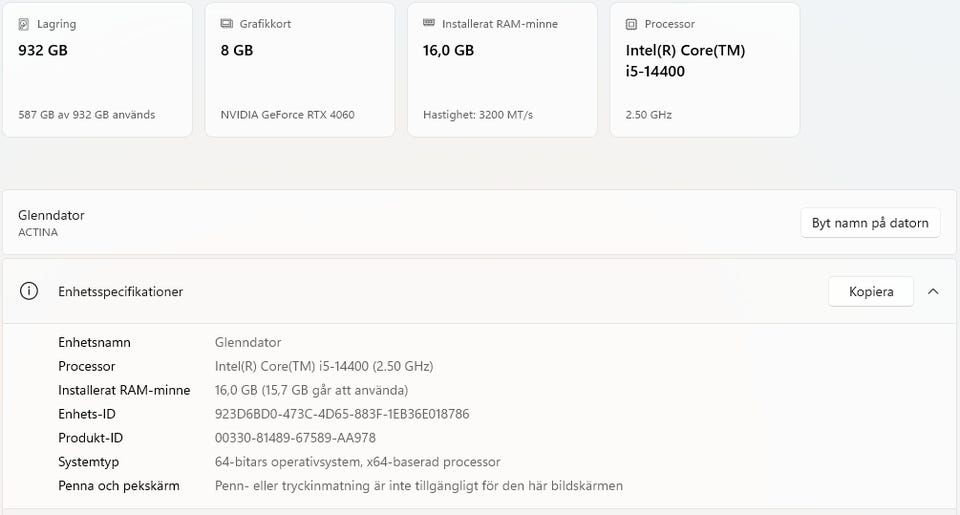Copy device specs with Kopiera button
The image size is (960, 515).
(x=870, y=292)
